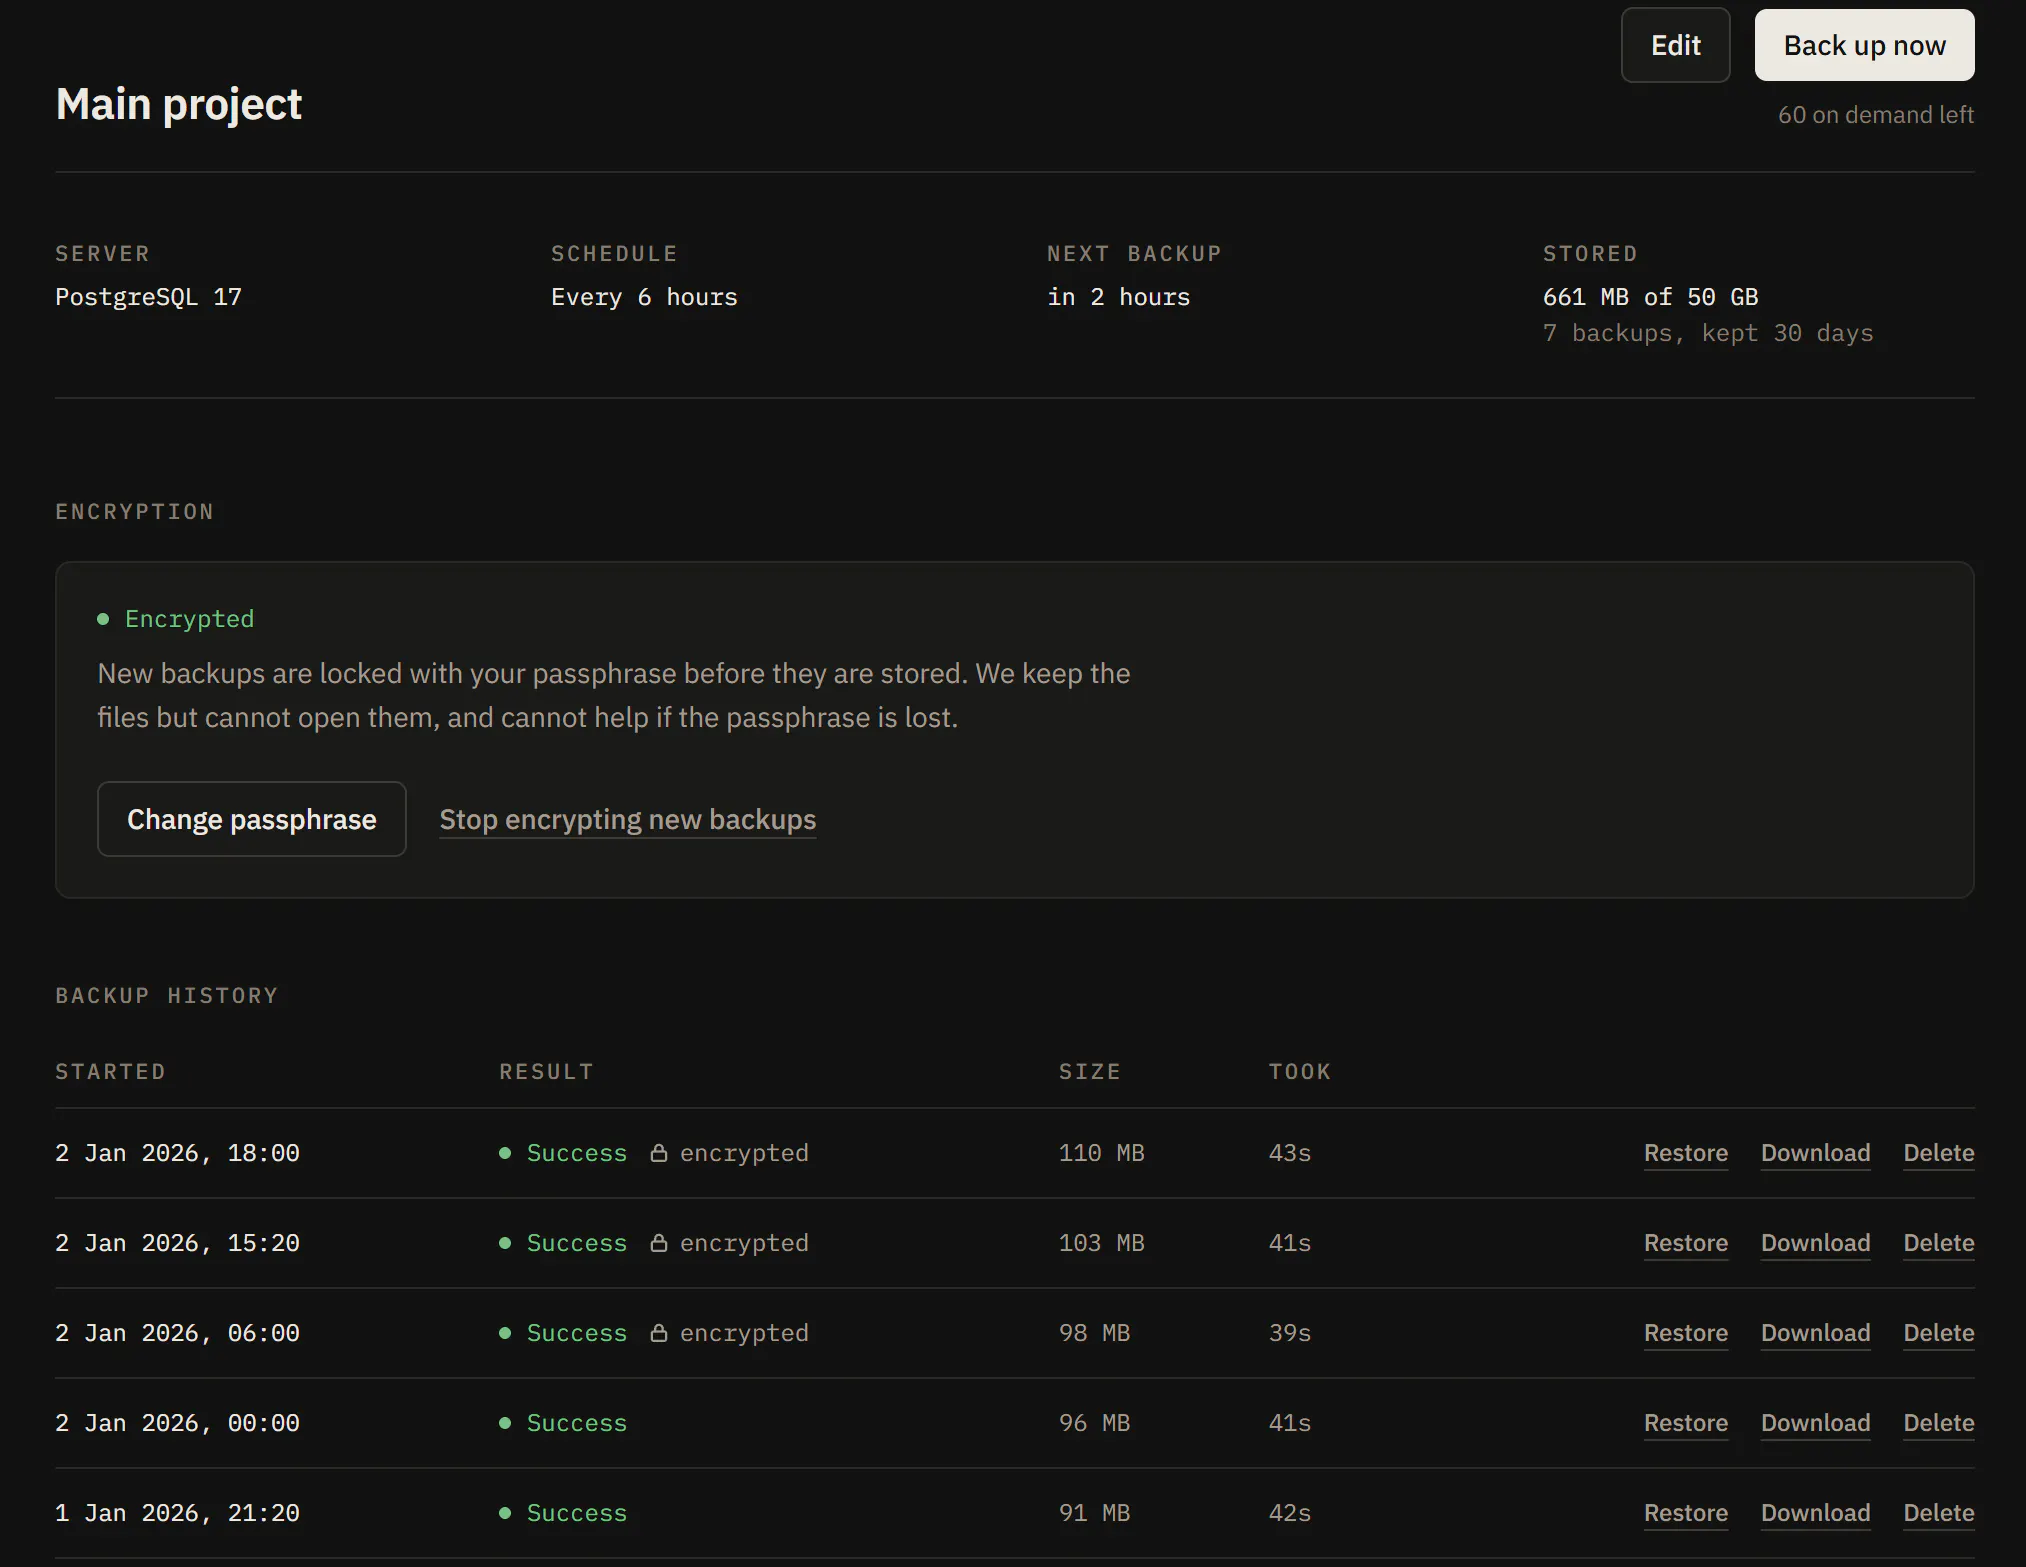Image resolution: width=2026 pixels, height=1567 pixels.
Task: Click the BACKUP HISTORY section heading
Action: coord(166,996)
